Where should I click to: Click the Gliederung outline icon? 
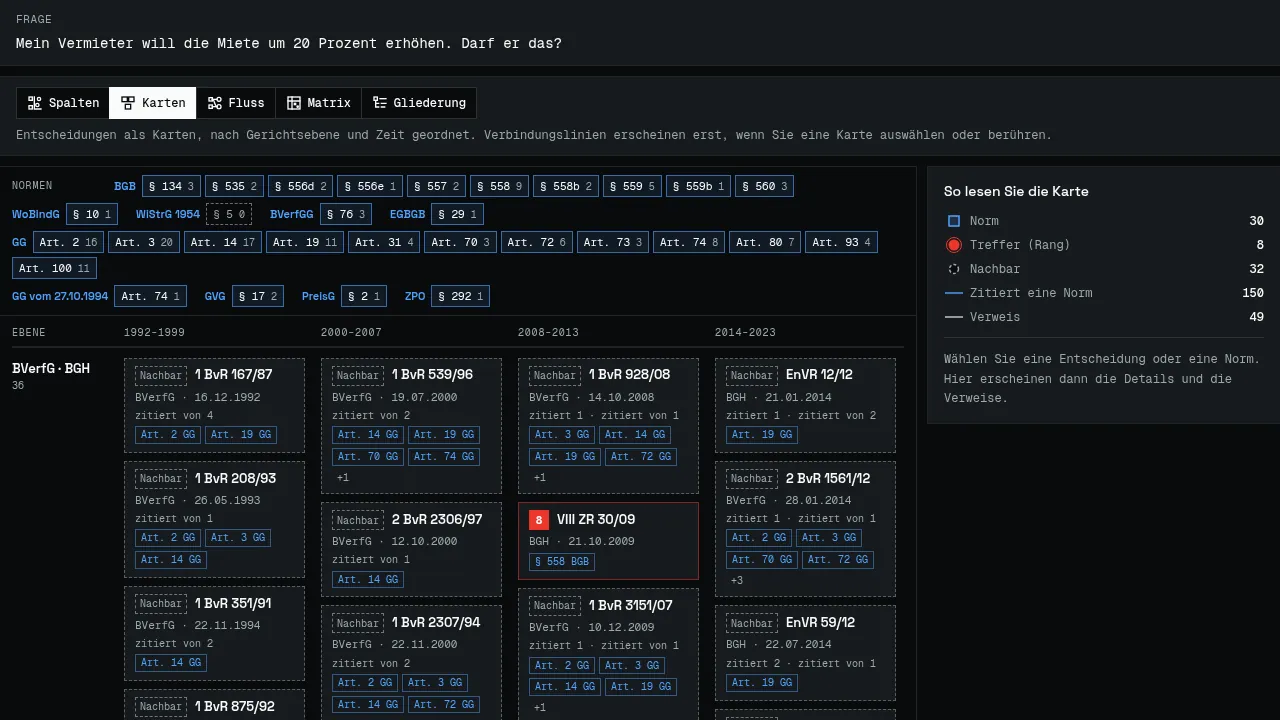coord(380,103)
